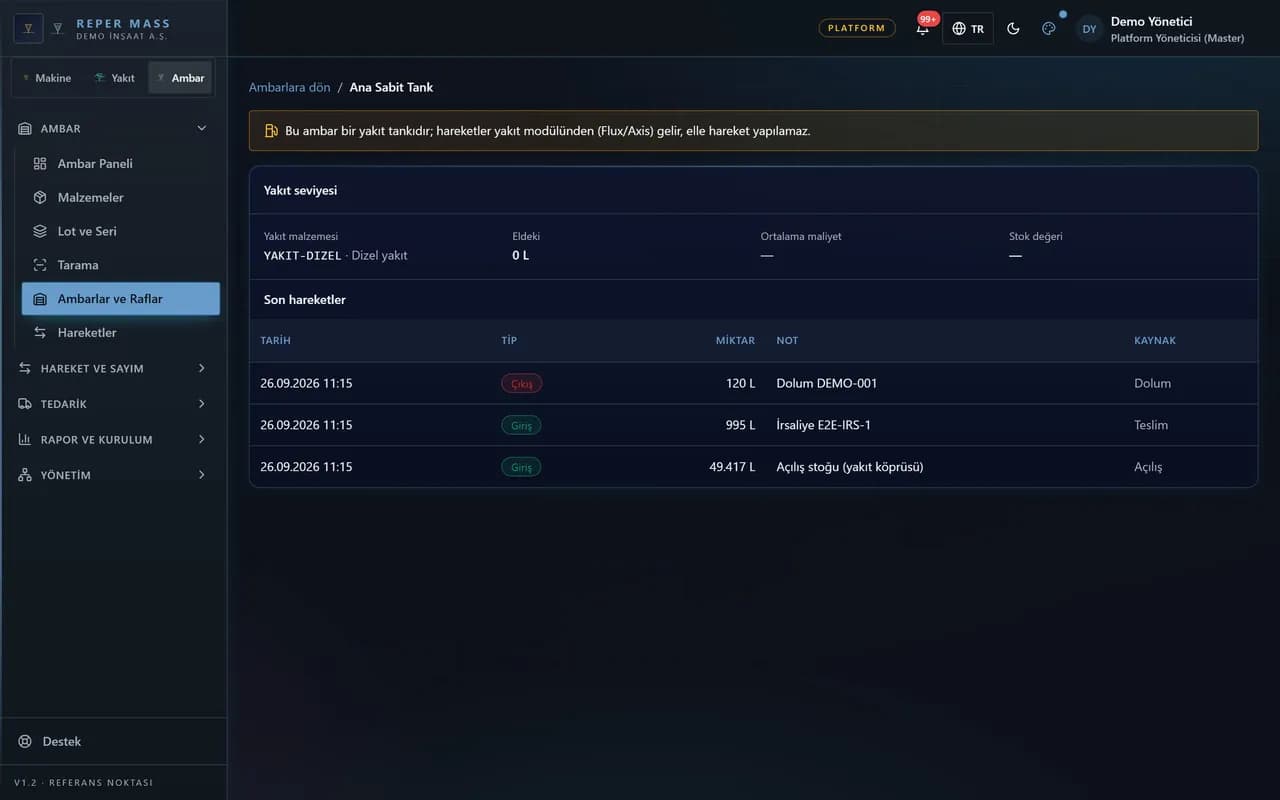The height and width of the screenshot is (800, 1280).
Task: Click the Tedarik truck icon
Action: [25, 404]
